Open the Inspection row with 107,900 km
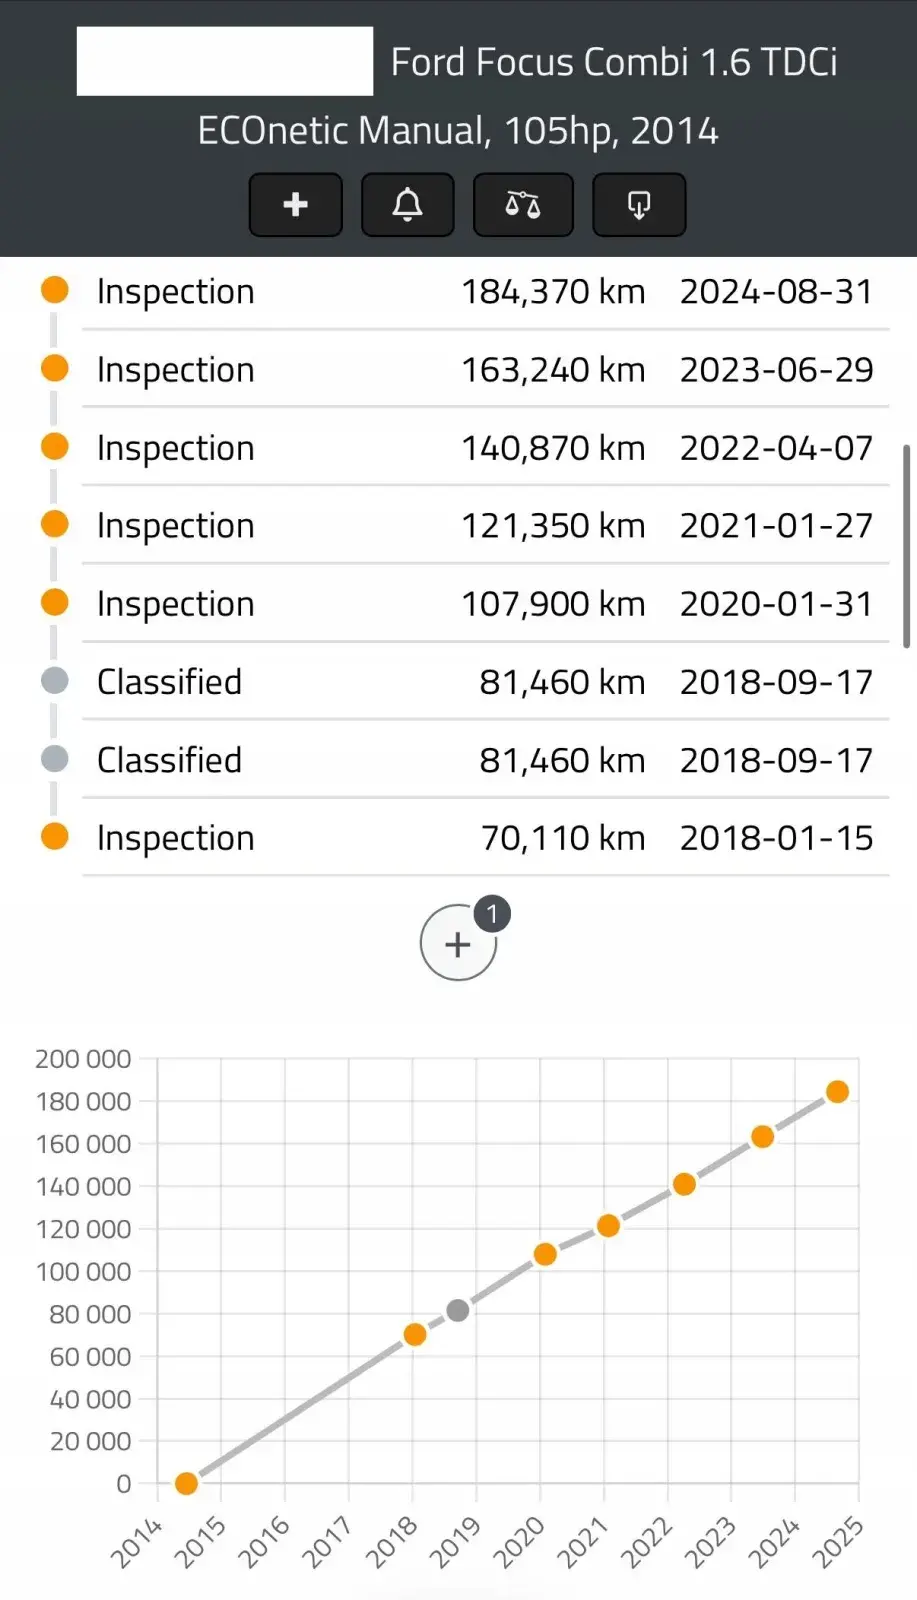The height and width of the screenshot is (1600, 917). (485, 603)
